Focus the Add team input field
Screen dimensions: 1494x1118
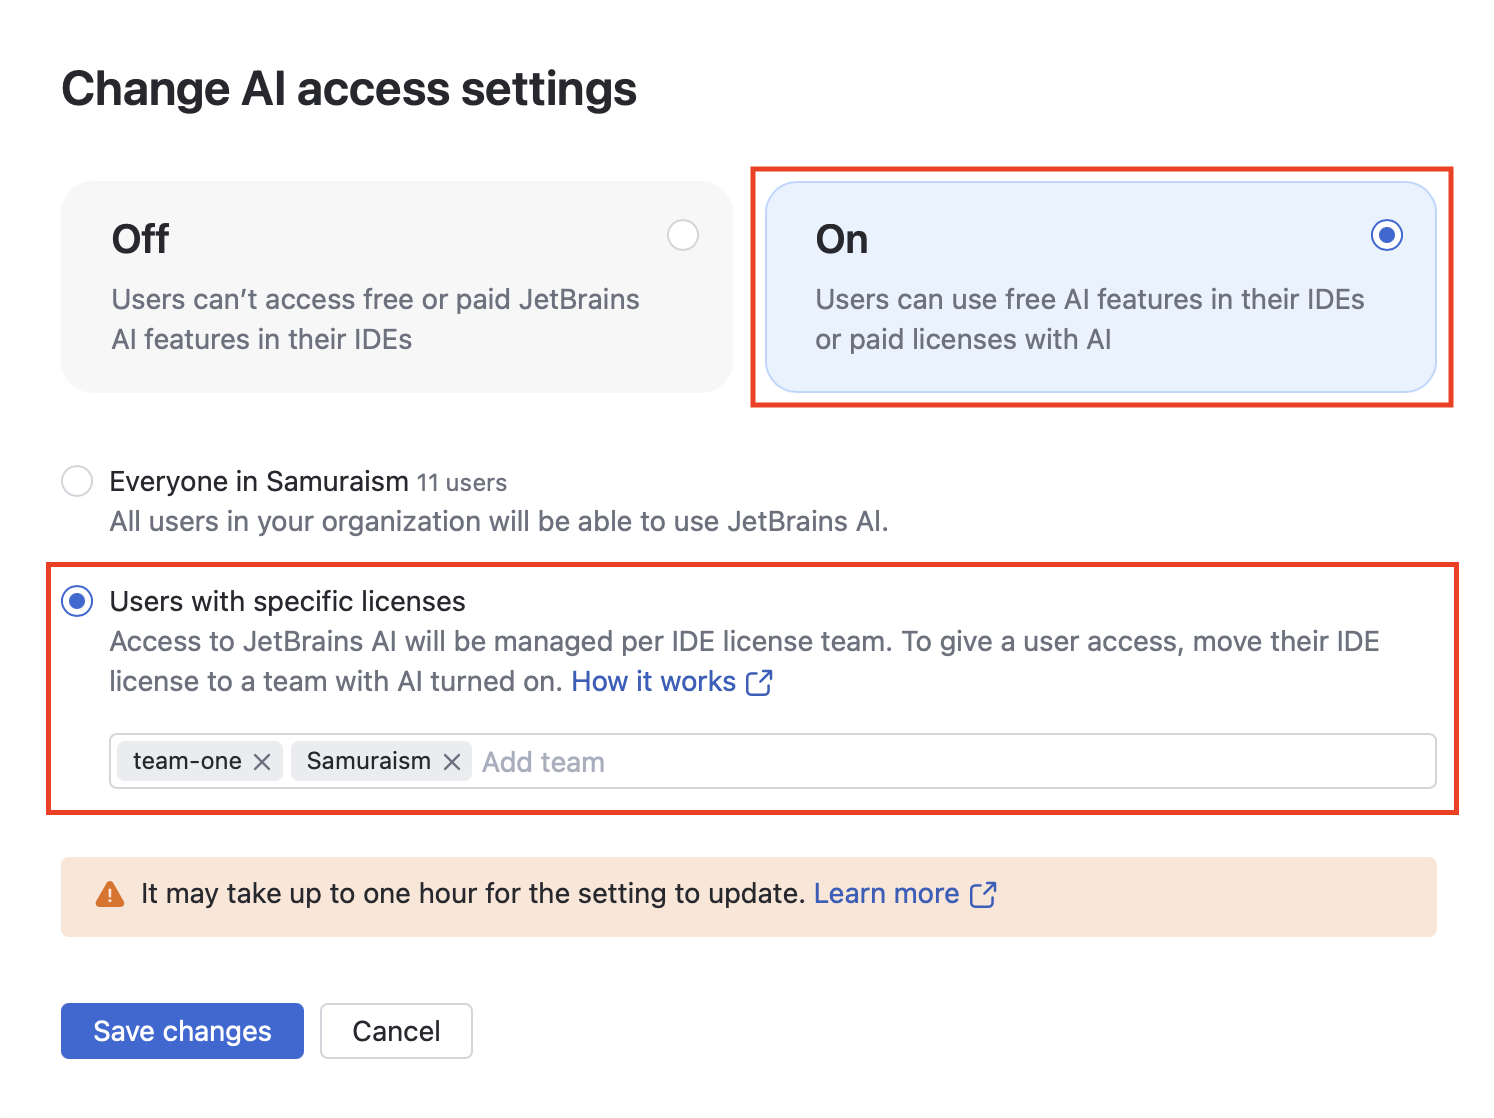[x=900, y=762]
